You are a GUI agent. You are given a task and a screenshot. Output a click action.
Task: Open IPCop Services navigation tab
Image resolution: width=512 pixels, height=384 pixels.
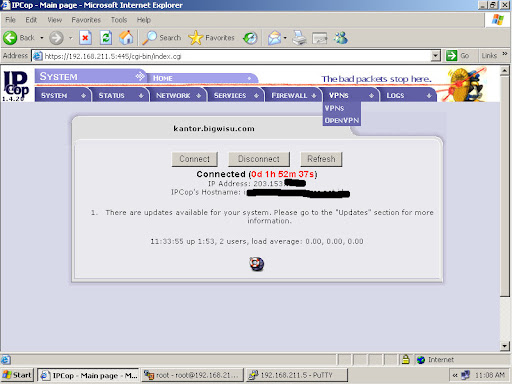coord(236,95)
